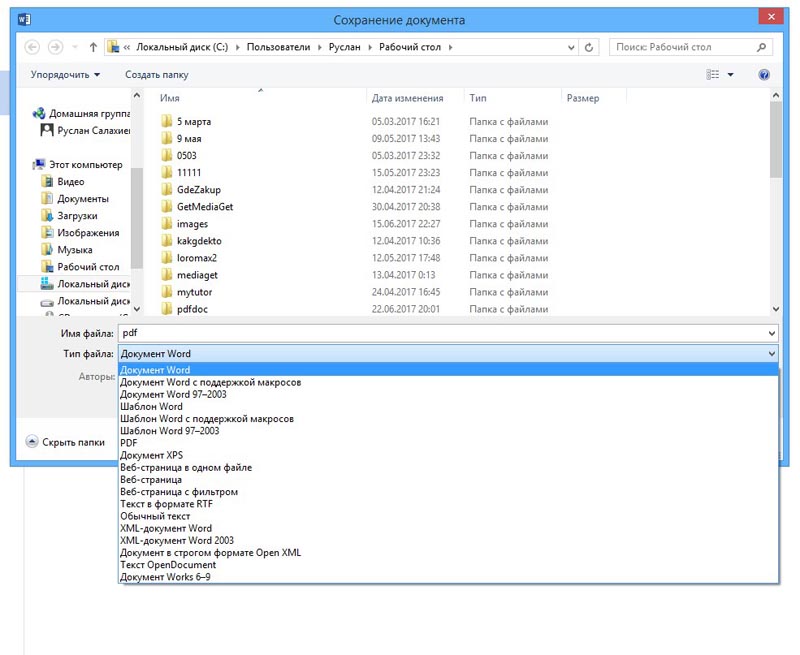This screenshot has height=655, width=800.
Task: Collapse the Тип файла dropdown arrow
Action: pyautogui.click(x=771, y=354)
